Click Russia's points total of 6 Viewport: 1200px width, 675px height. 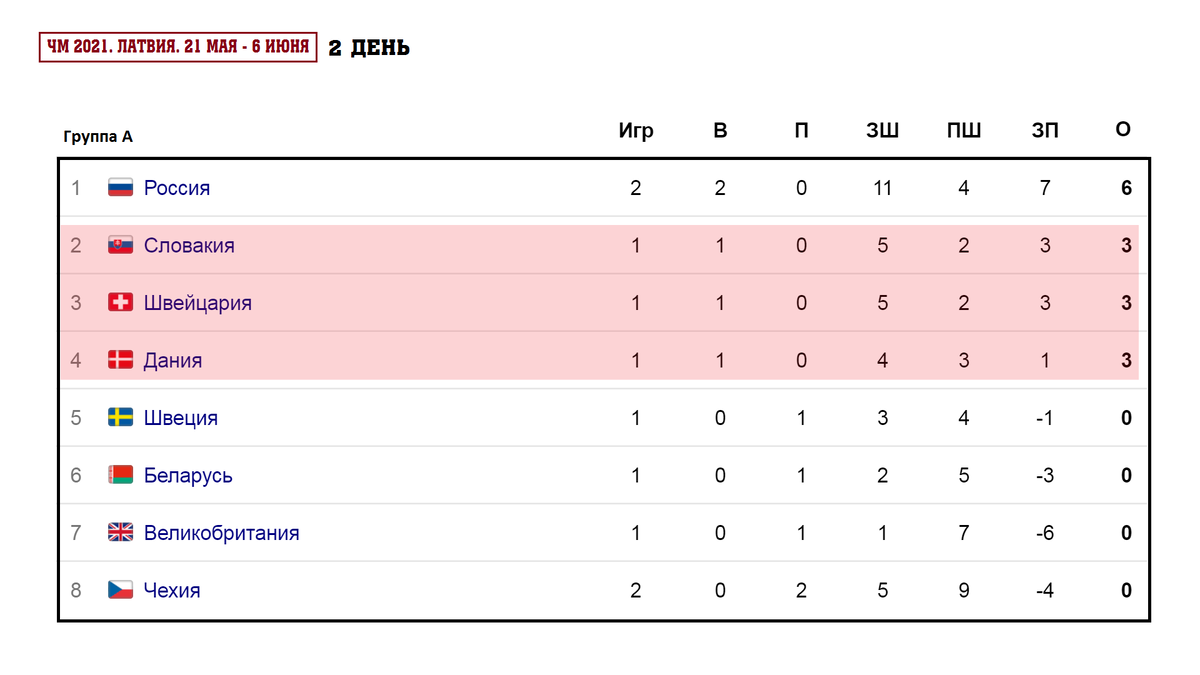click(1126, 188)
